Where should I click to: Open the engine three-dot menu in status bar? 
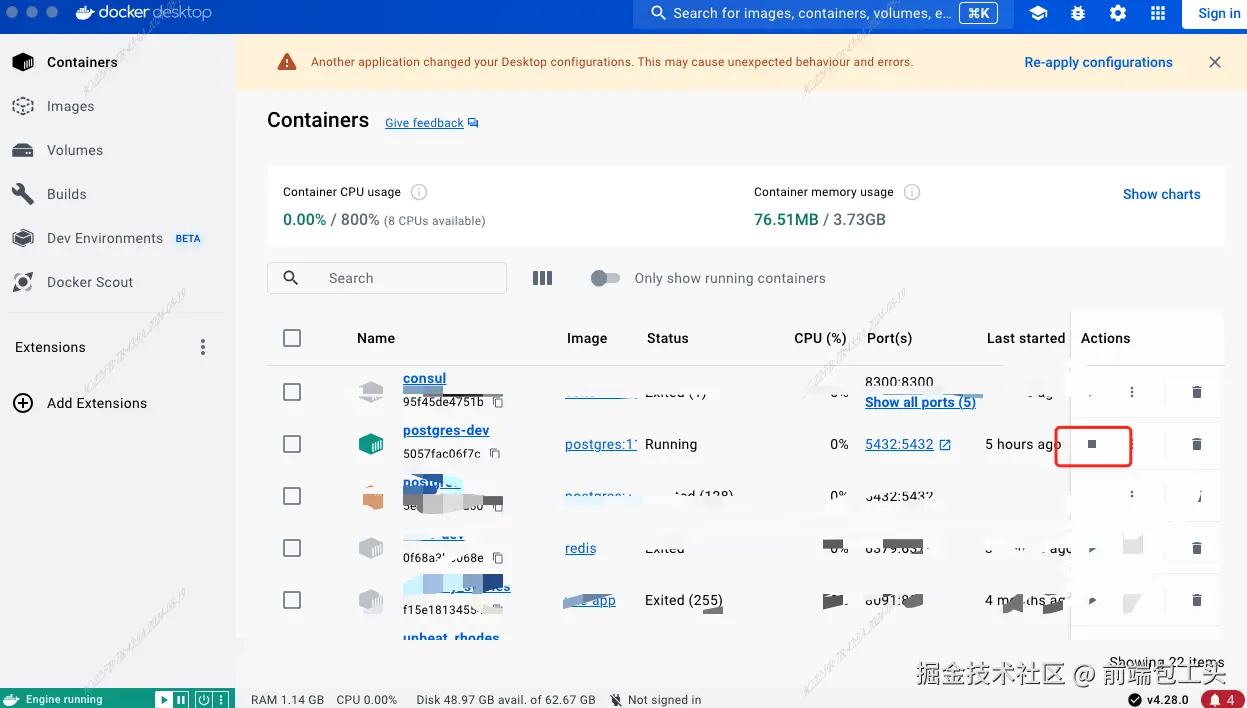coord(222,699)
